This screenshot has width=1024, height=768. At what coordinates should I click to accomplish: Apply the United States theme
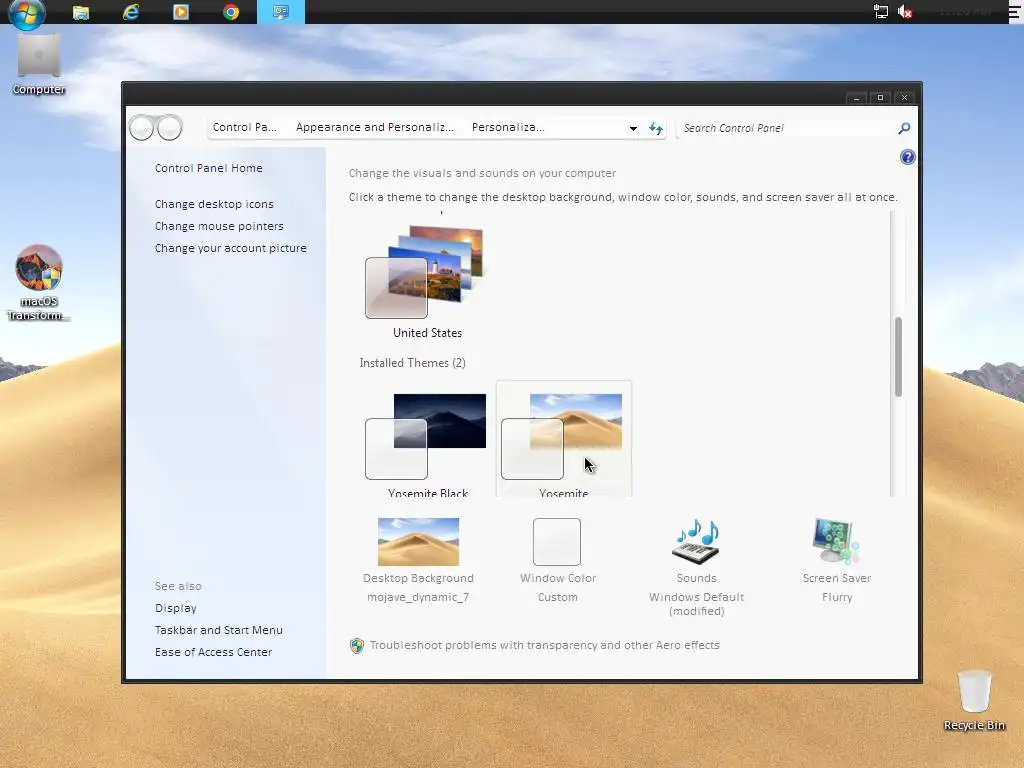(x=427, y=282)
